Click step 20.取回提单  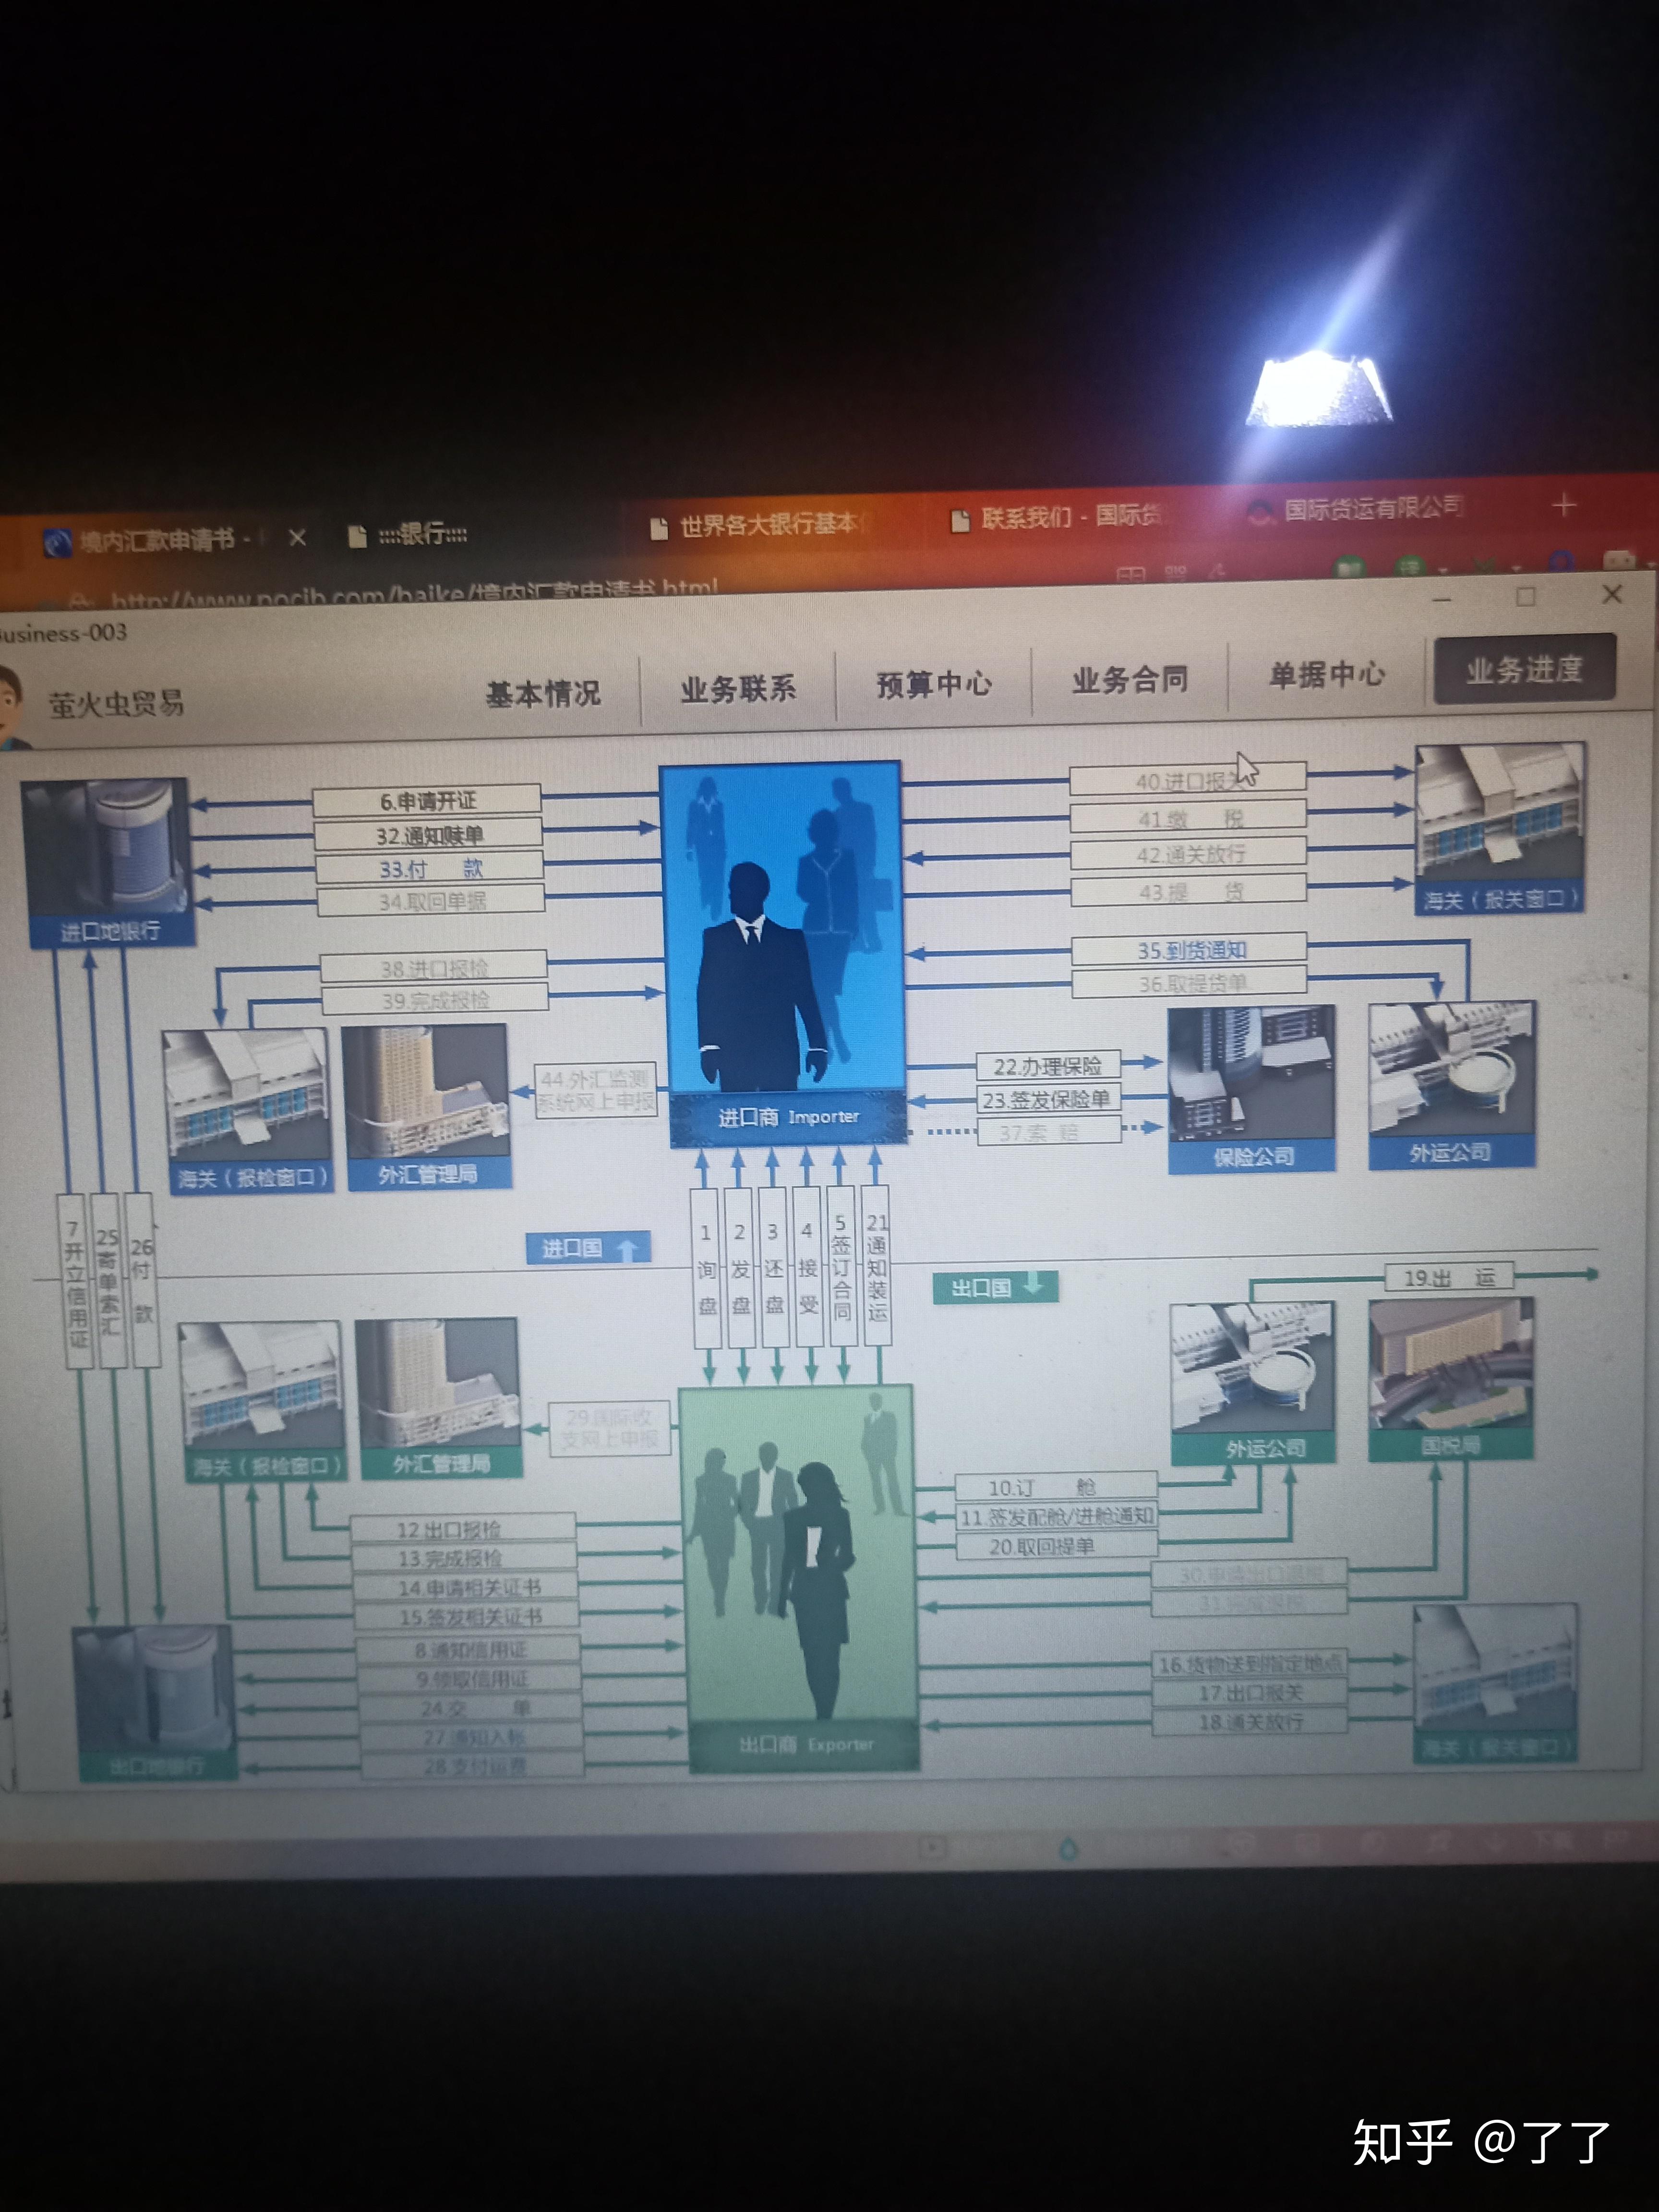coord(1056,1546)
